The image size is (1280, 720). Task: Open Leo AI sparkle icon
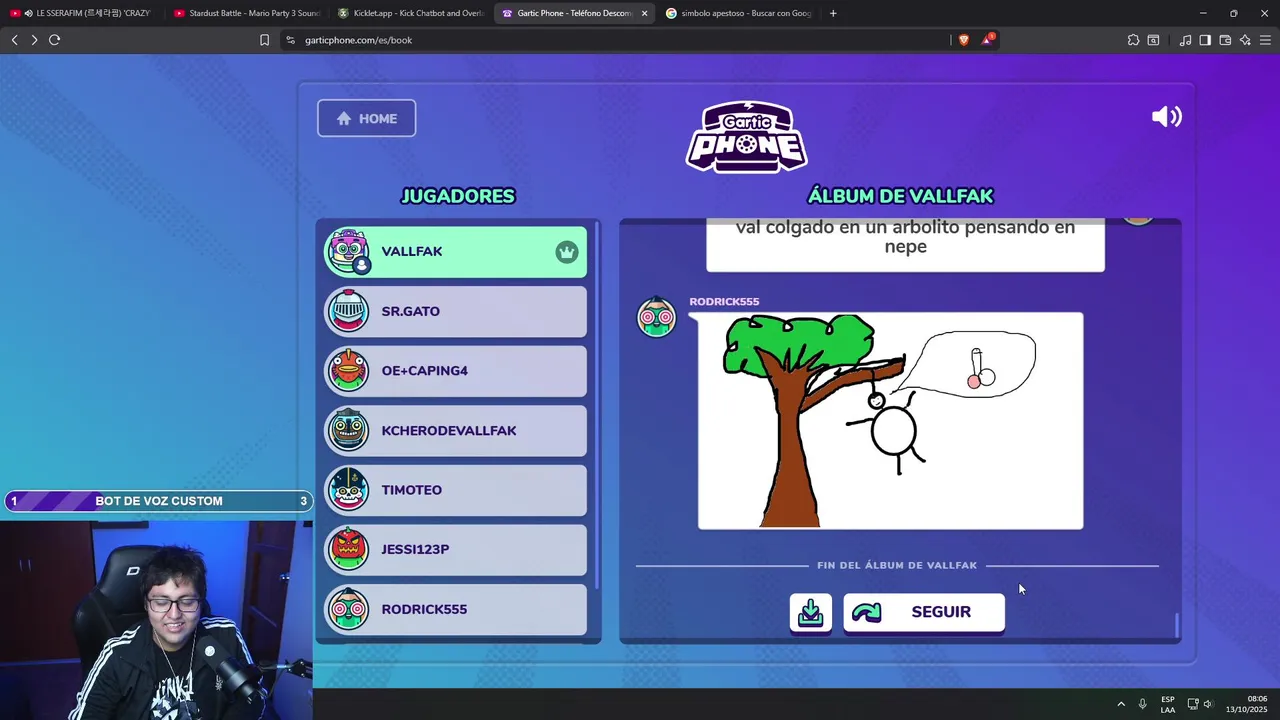(x=1245, y=40)
